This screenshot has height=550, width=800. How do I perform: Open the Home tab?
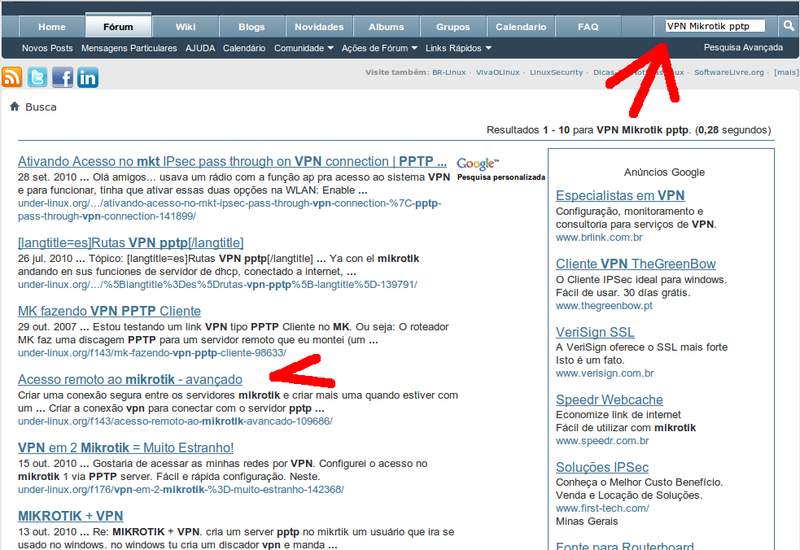tap(52, 27)
